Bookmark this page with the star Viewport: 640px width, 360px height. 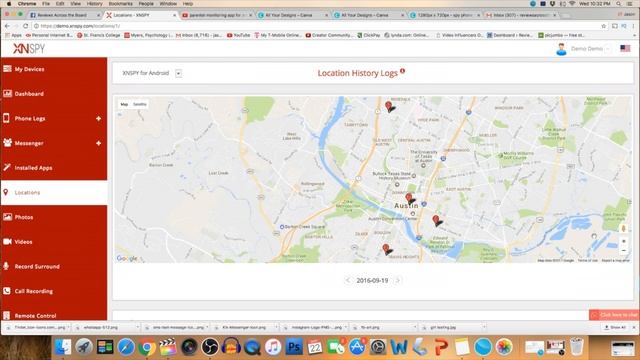pos(603,26)
